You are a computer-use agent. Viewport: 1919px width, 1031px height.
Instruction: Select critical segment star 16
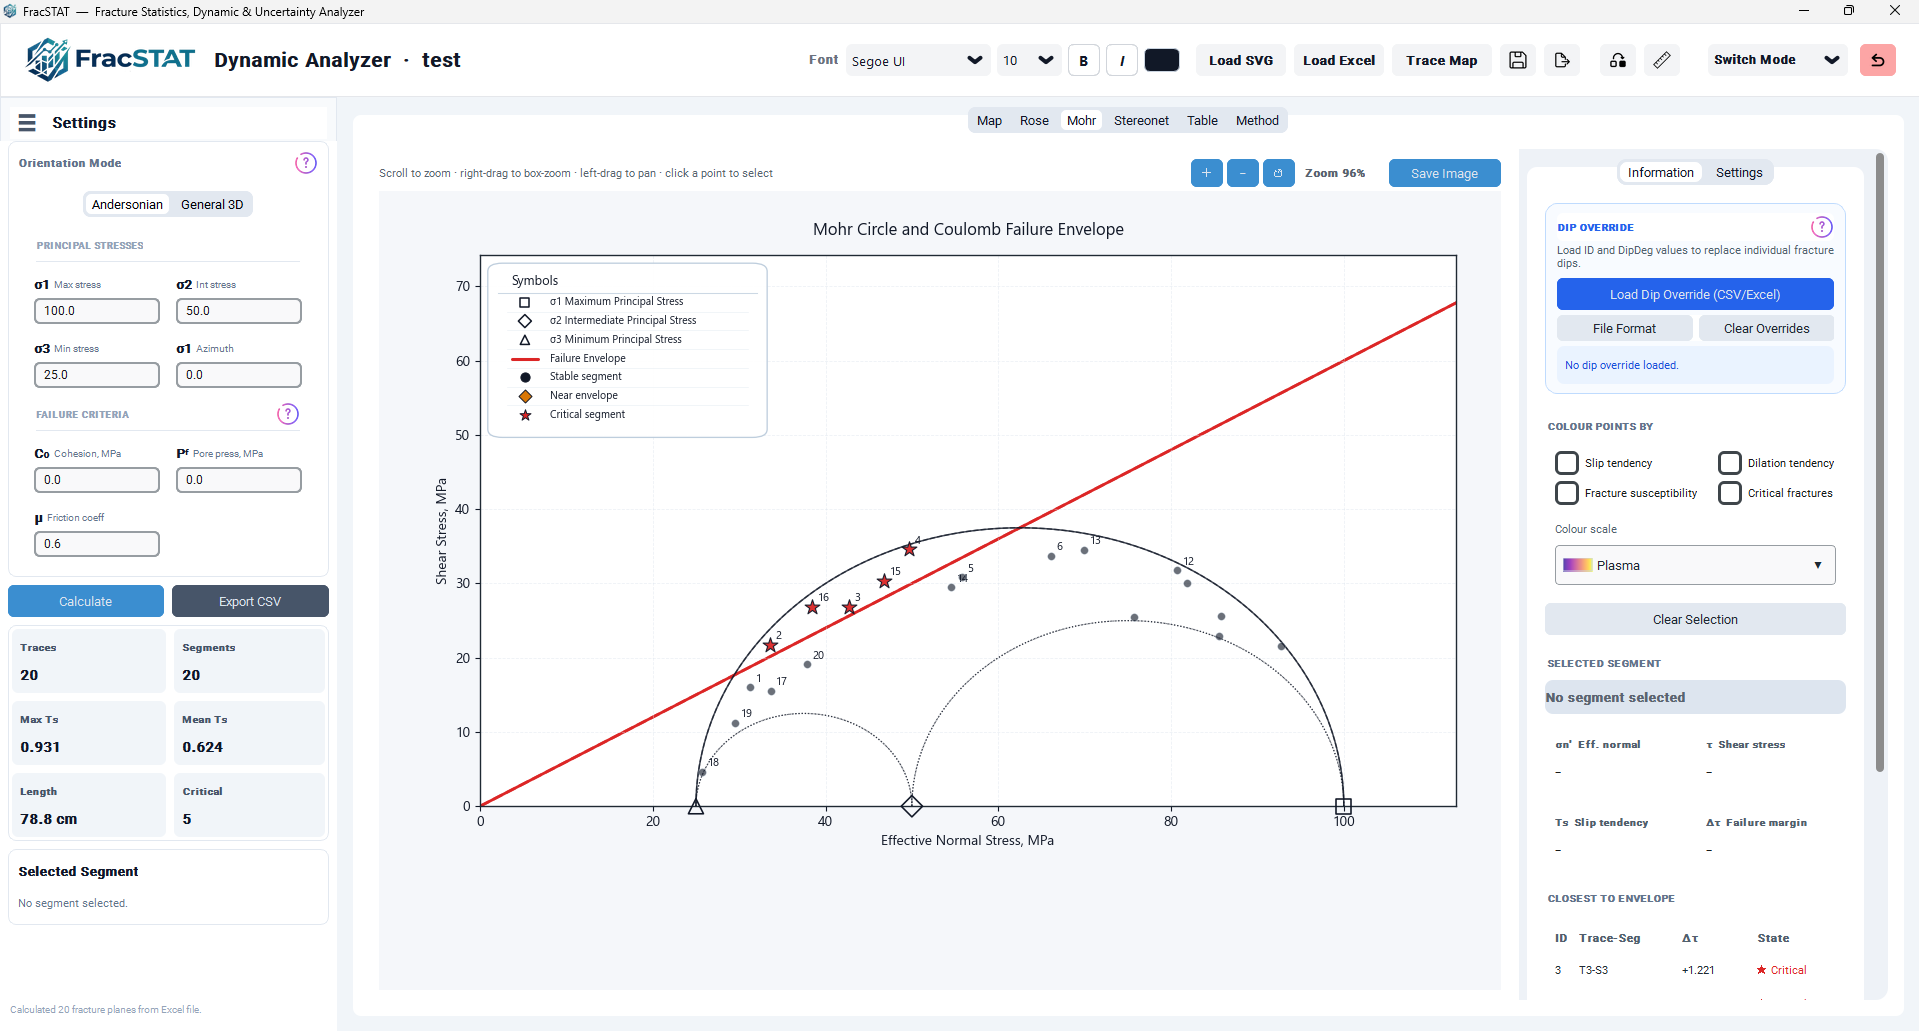tap(812, 607)
